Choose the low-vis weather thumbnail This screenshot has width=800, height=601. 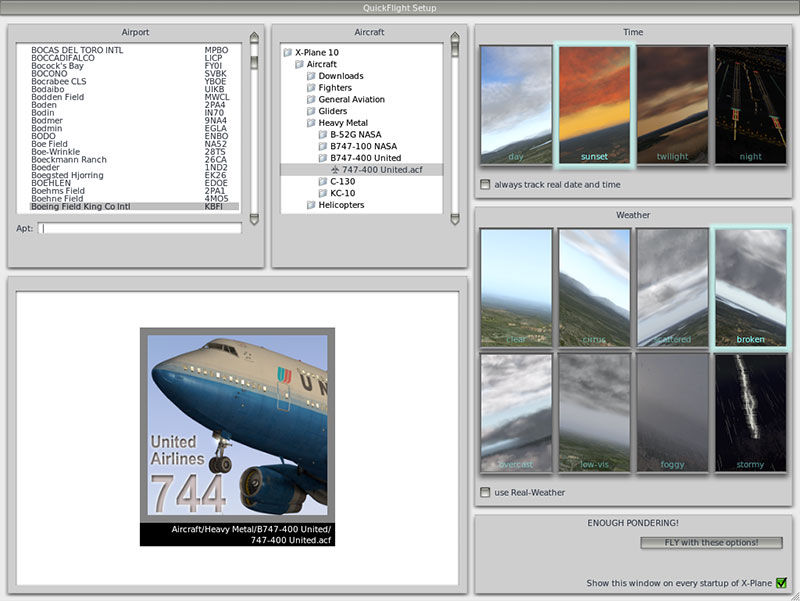pos(594,413)
